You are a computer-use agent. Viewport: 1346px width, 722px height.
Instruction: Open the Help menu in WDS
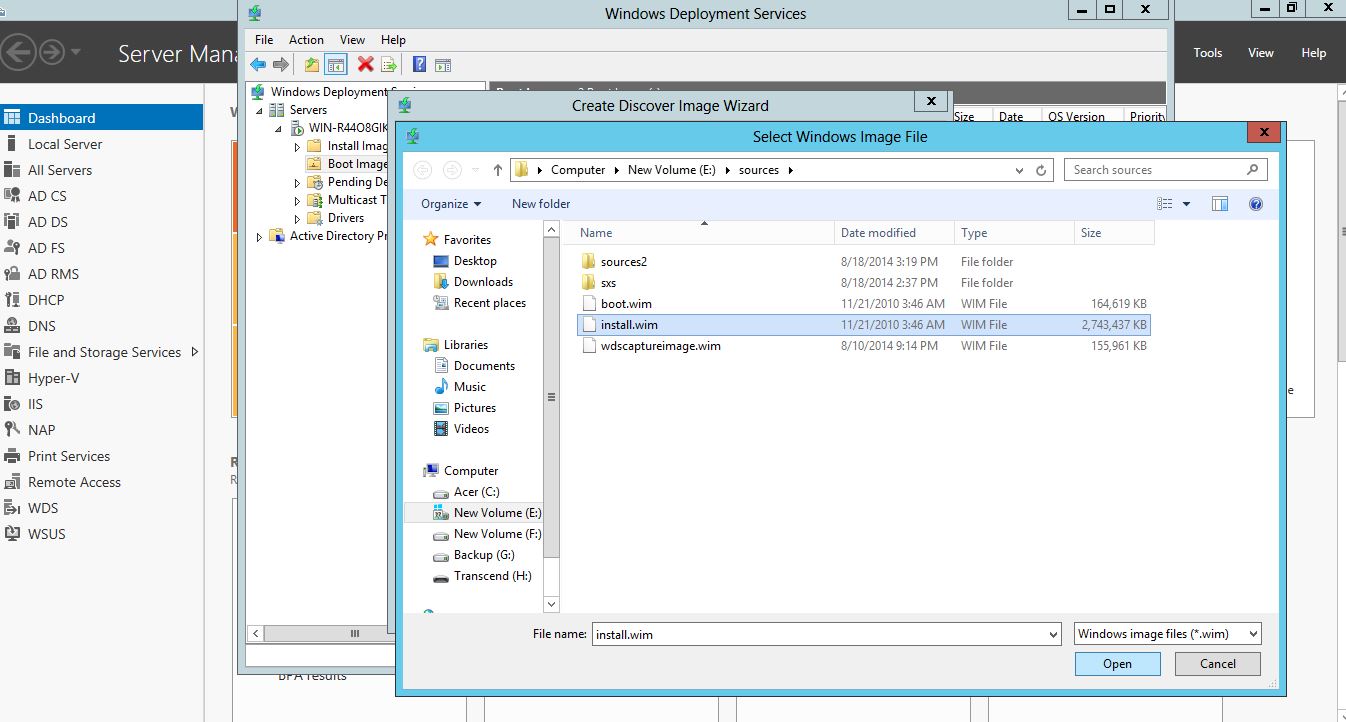coord(393,40)
